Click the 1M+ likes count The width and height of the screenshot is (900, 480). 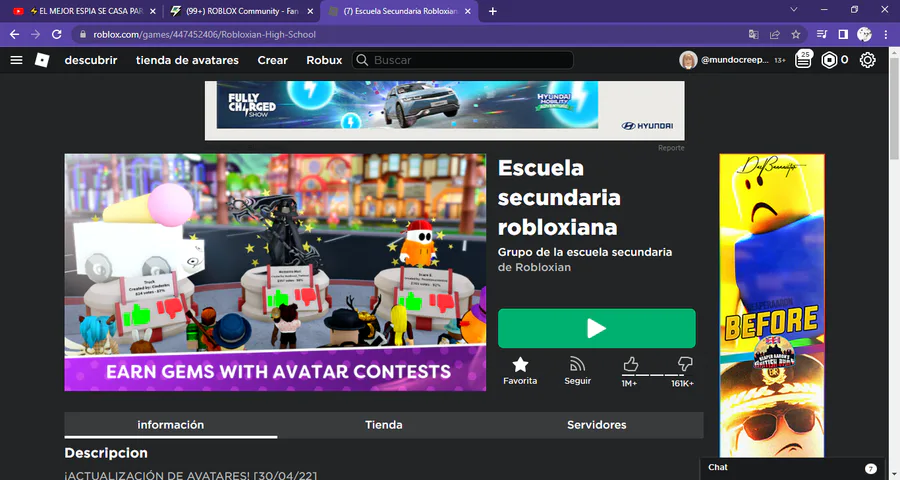coord(629,384)
